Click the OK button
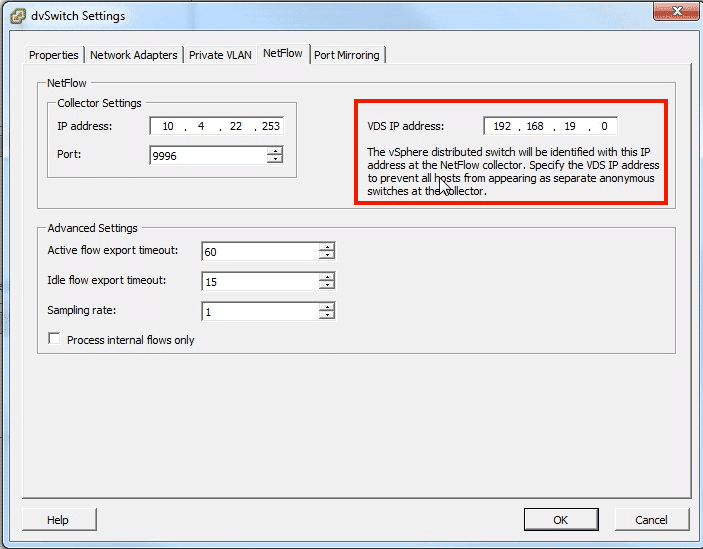 [561, 519]
